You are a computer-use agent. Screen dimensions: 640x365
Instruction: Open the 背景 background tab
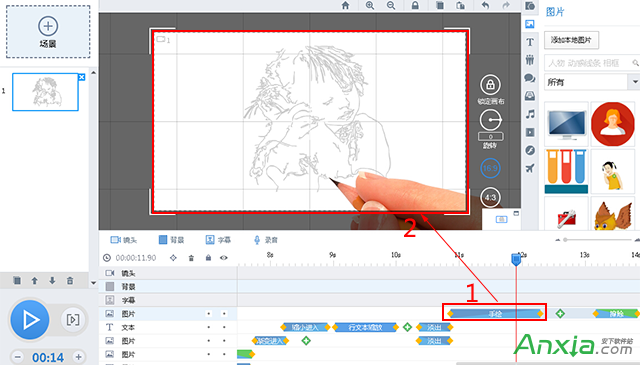pyautogui.click(x=171, y=240)
